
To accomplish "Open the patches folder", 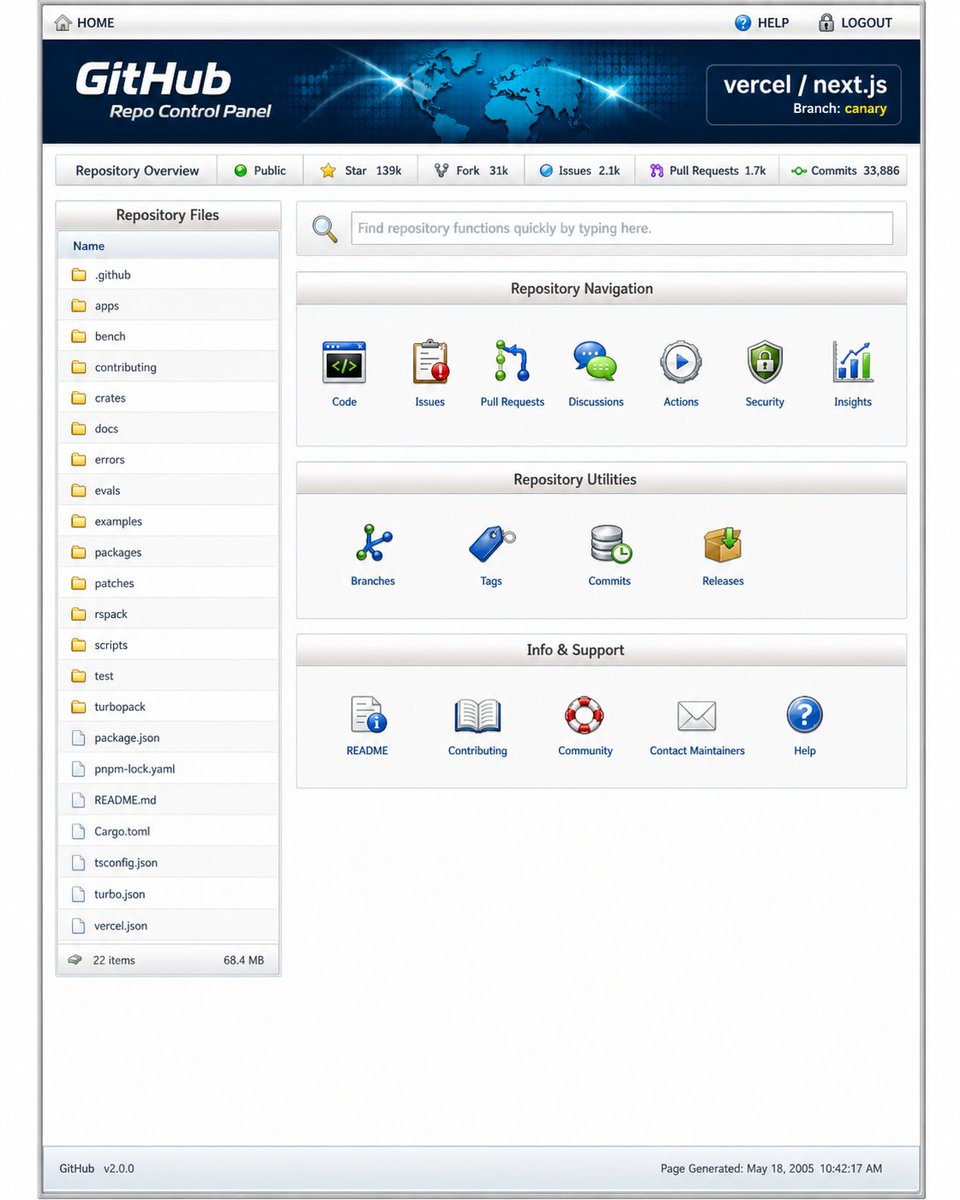I will [168, 583].
